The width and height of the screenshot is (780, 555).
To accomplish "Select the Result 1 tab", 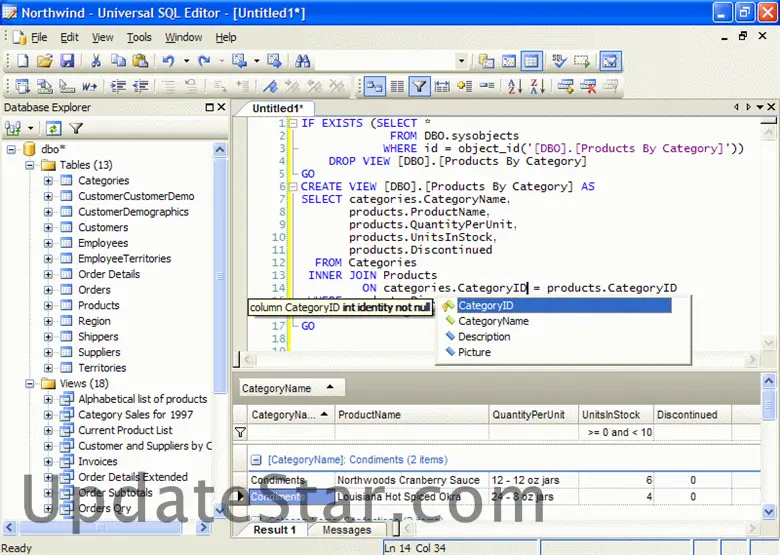I will [275, 530].
